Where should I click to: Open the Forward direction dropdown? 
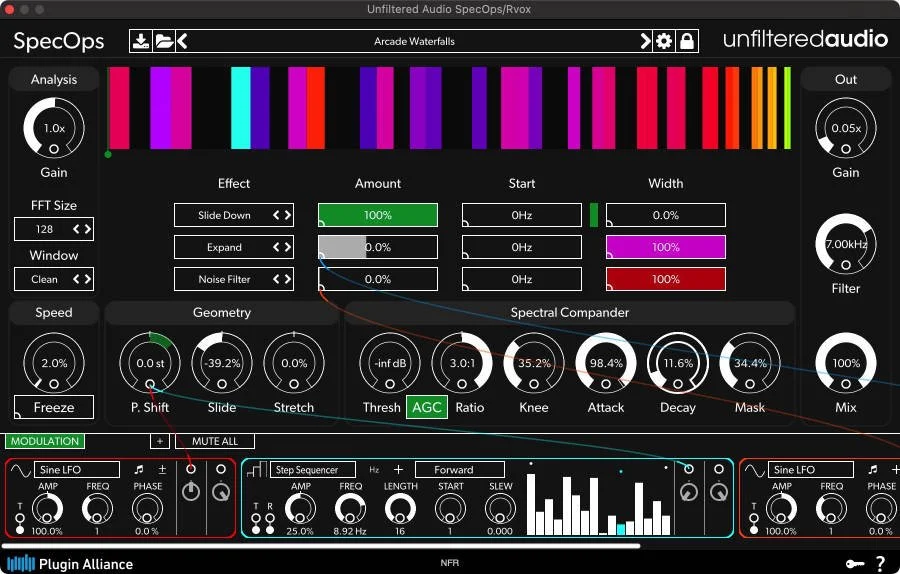coord(460,470)
